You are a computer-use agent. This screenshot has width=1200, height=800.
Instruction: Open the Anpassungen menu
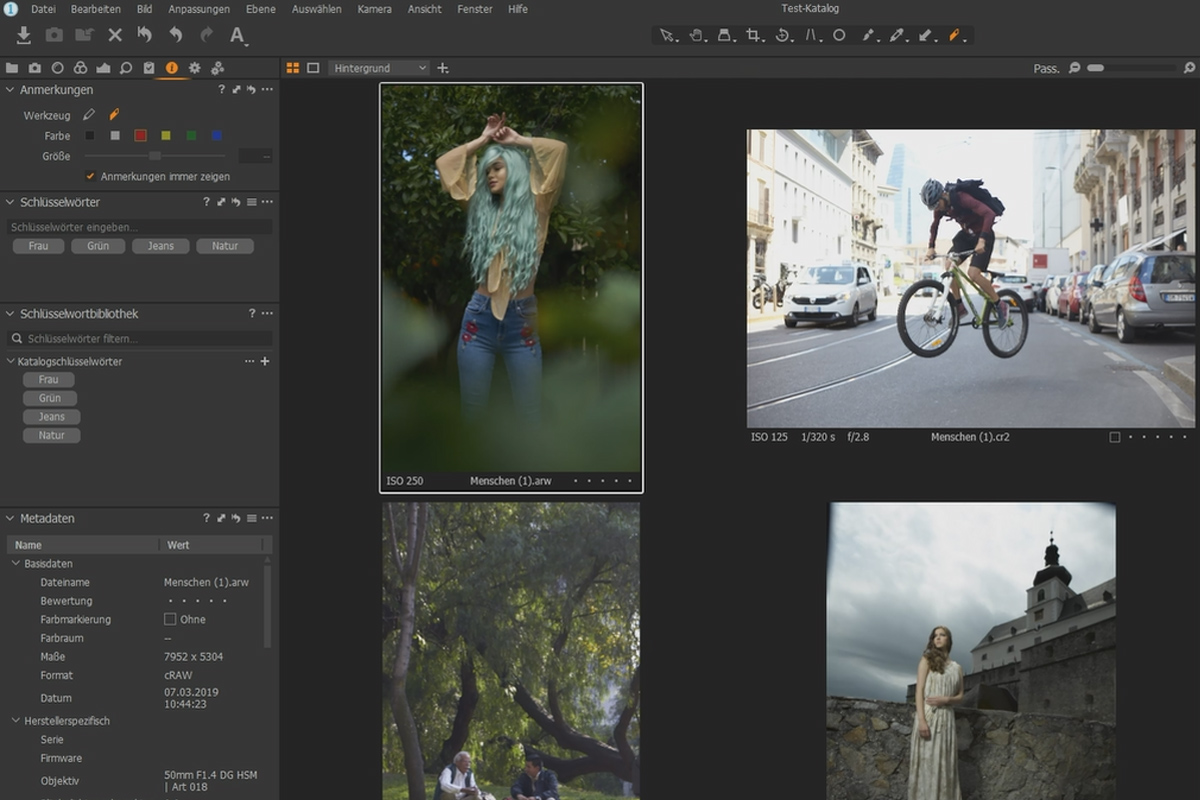[199, 9]
